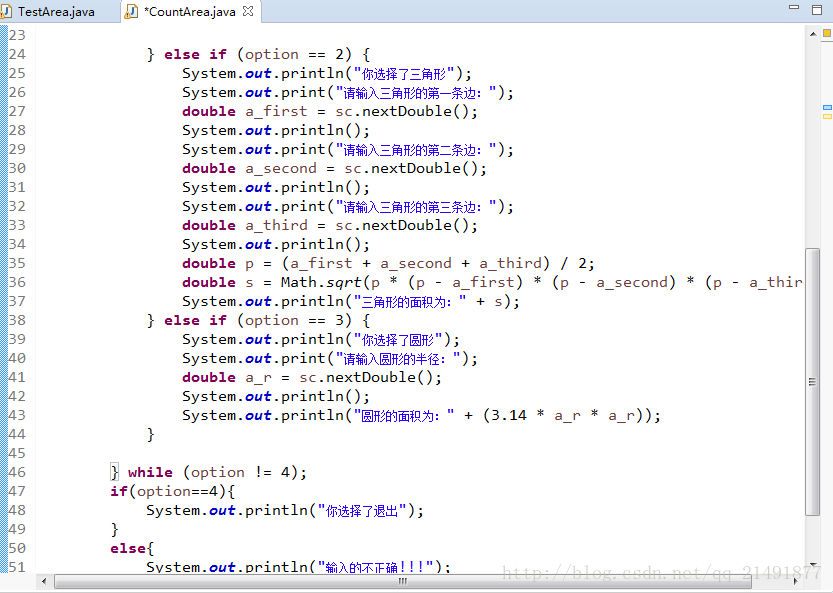Click the yellow marker below the blue one in the overview ruler

827,116
